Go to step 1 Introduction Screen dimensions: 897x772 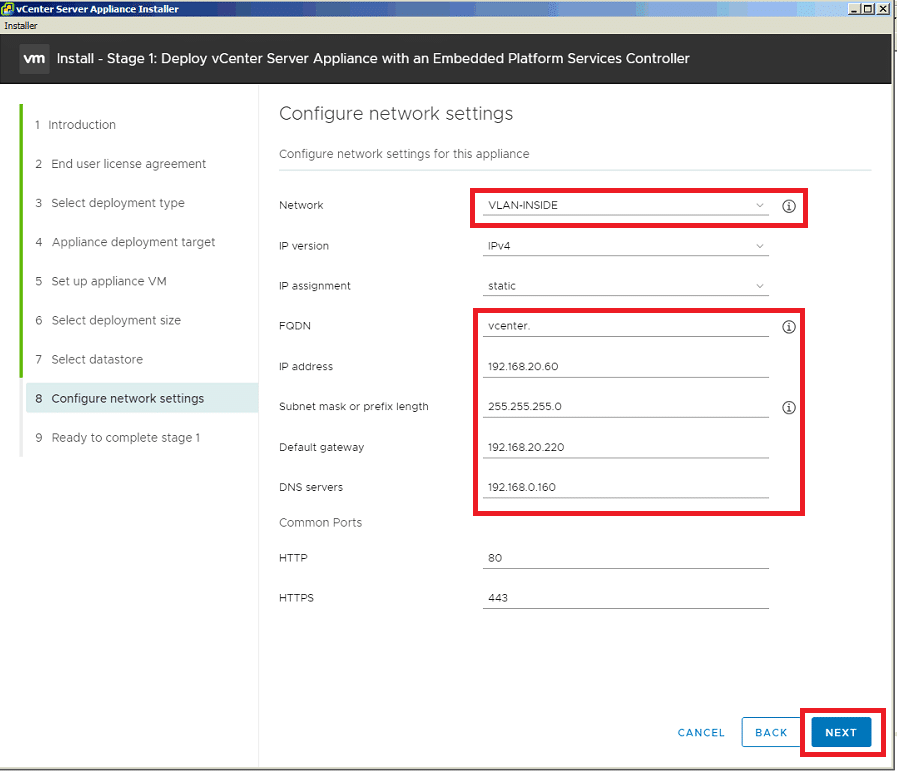click(76, 125)
